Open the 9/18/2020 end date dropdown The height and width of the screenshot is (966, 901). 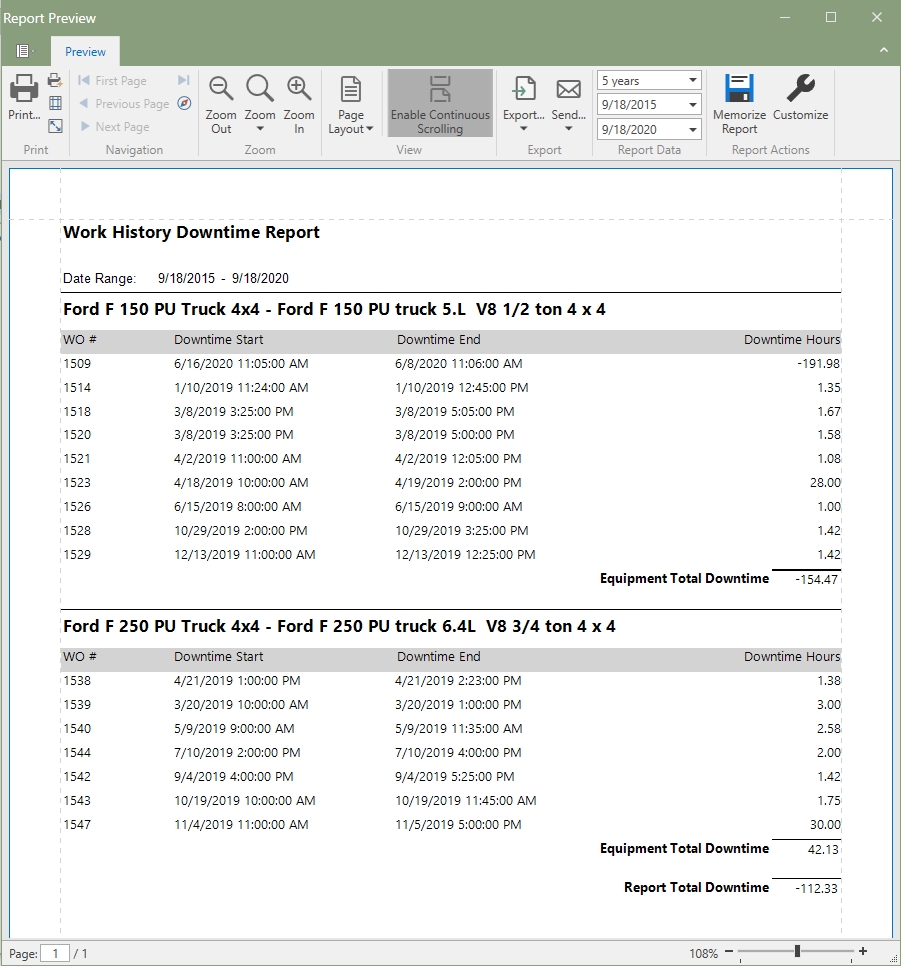tap(693, 129)
